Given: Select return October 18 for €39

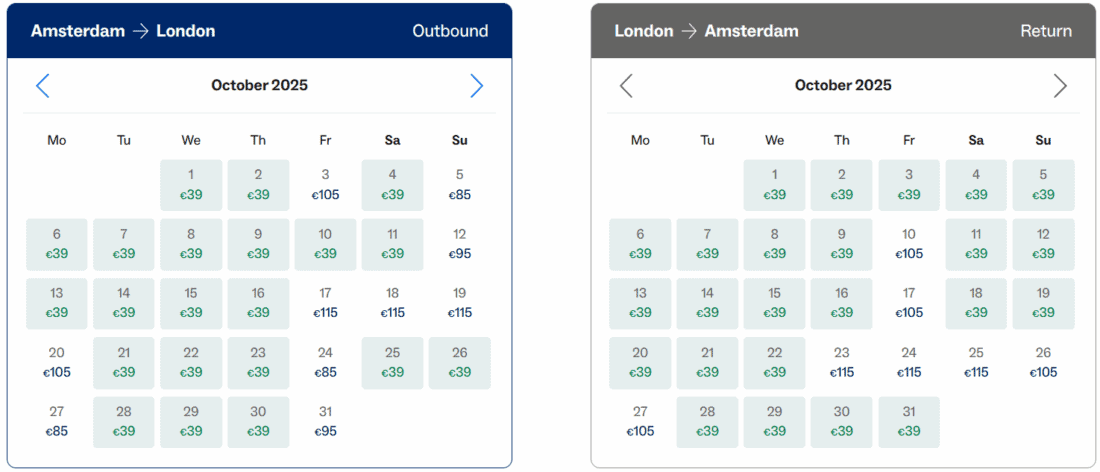Looking at the screenshot, I should [x=976, y=303].
